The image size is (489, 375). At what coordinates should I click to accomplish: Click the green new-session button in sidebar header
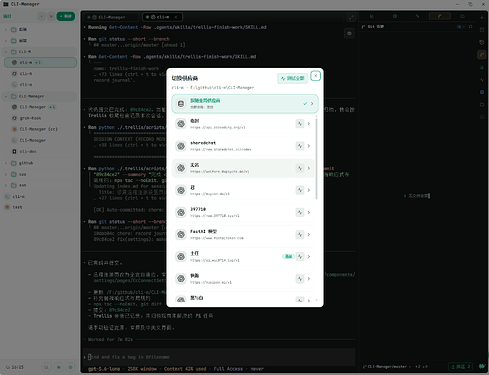pyautogui.click(x=66, y=16)
